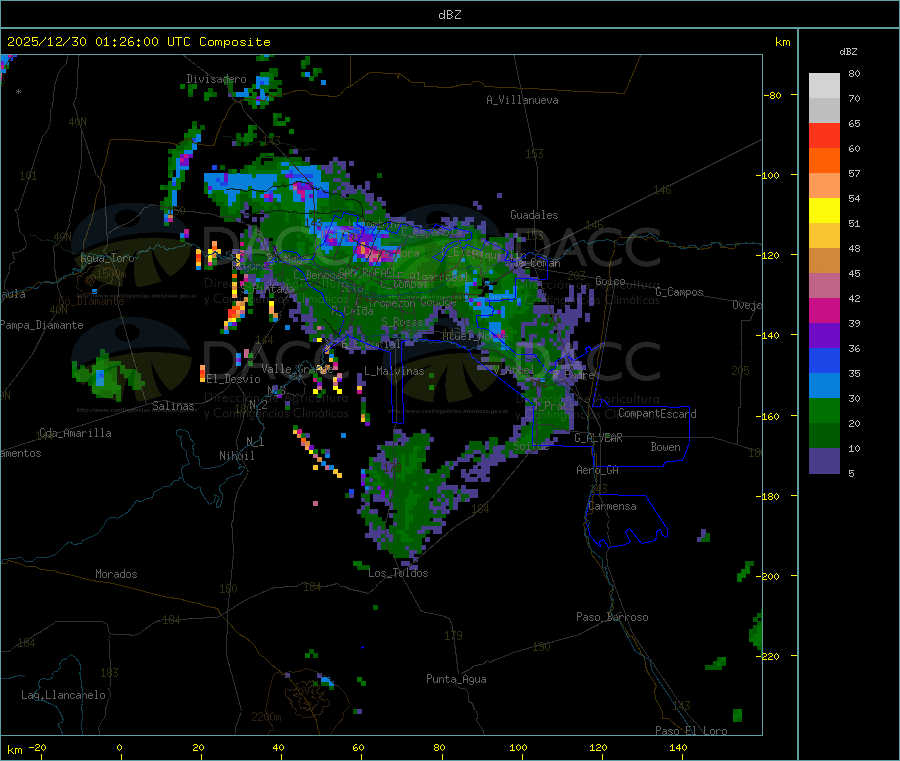Click the 'Punta_Agua' location label
This screenshot has width=900, height=761.
(456, 679)
